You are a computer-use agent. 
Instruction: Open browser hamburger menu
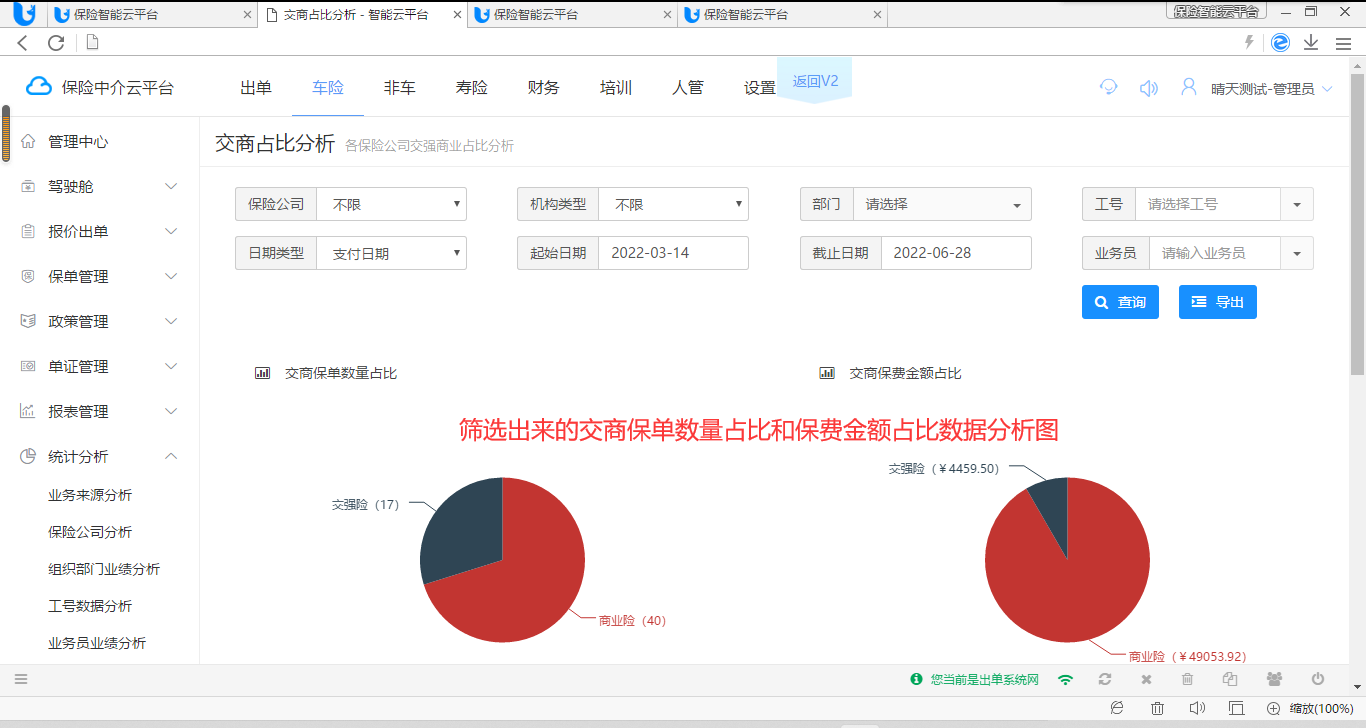(x=1343, y=43)
